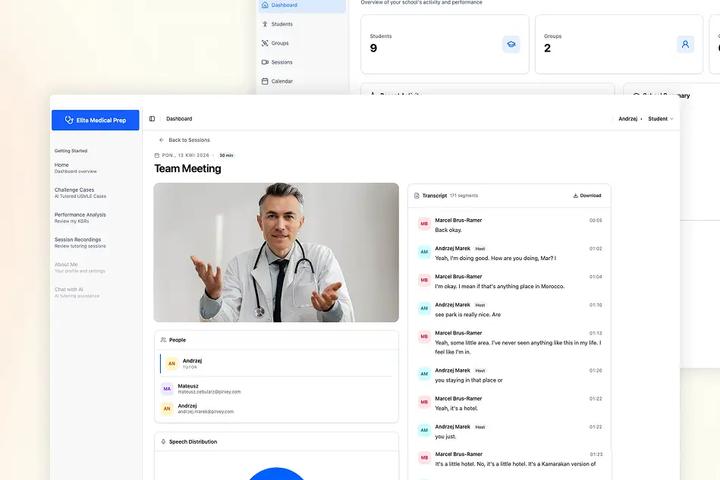Click the Groups count card showing 2

(x=619, y=44)
